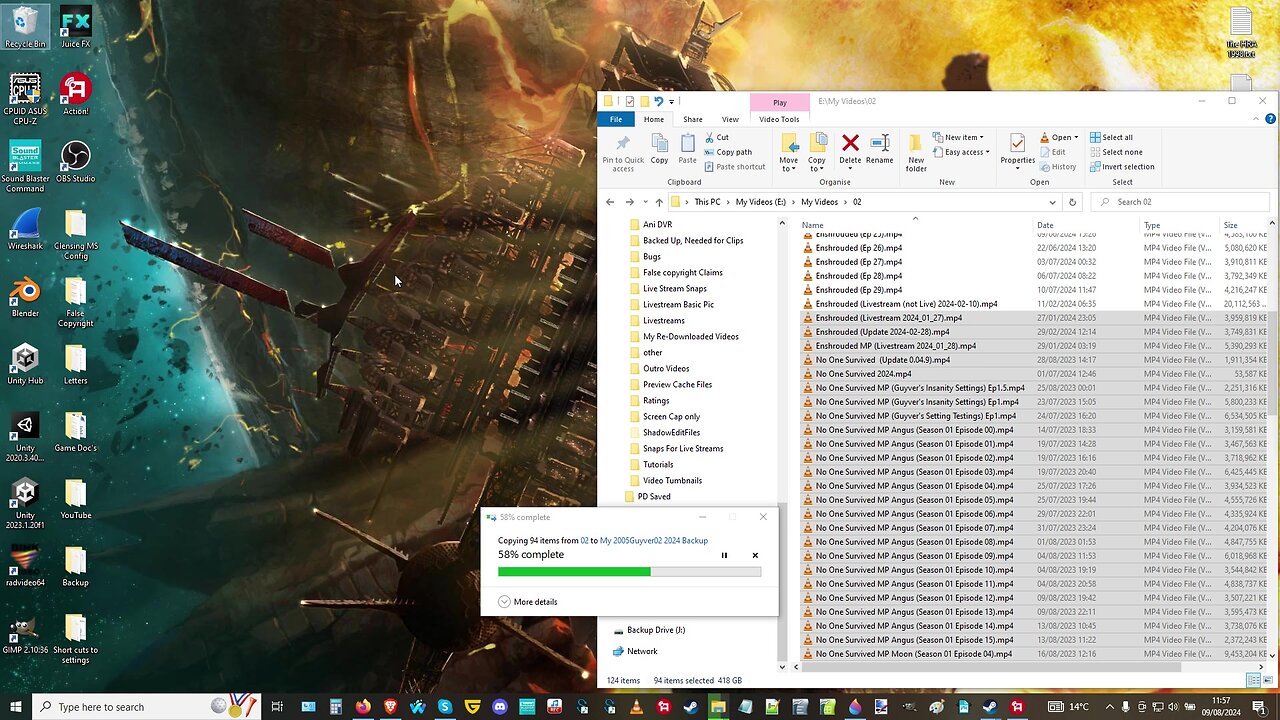Switch to large icons view layout

[x=1267, y=681]
